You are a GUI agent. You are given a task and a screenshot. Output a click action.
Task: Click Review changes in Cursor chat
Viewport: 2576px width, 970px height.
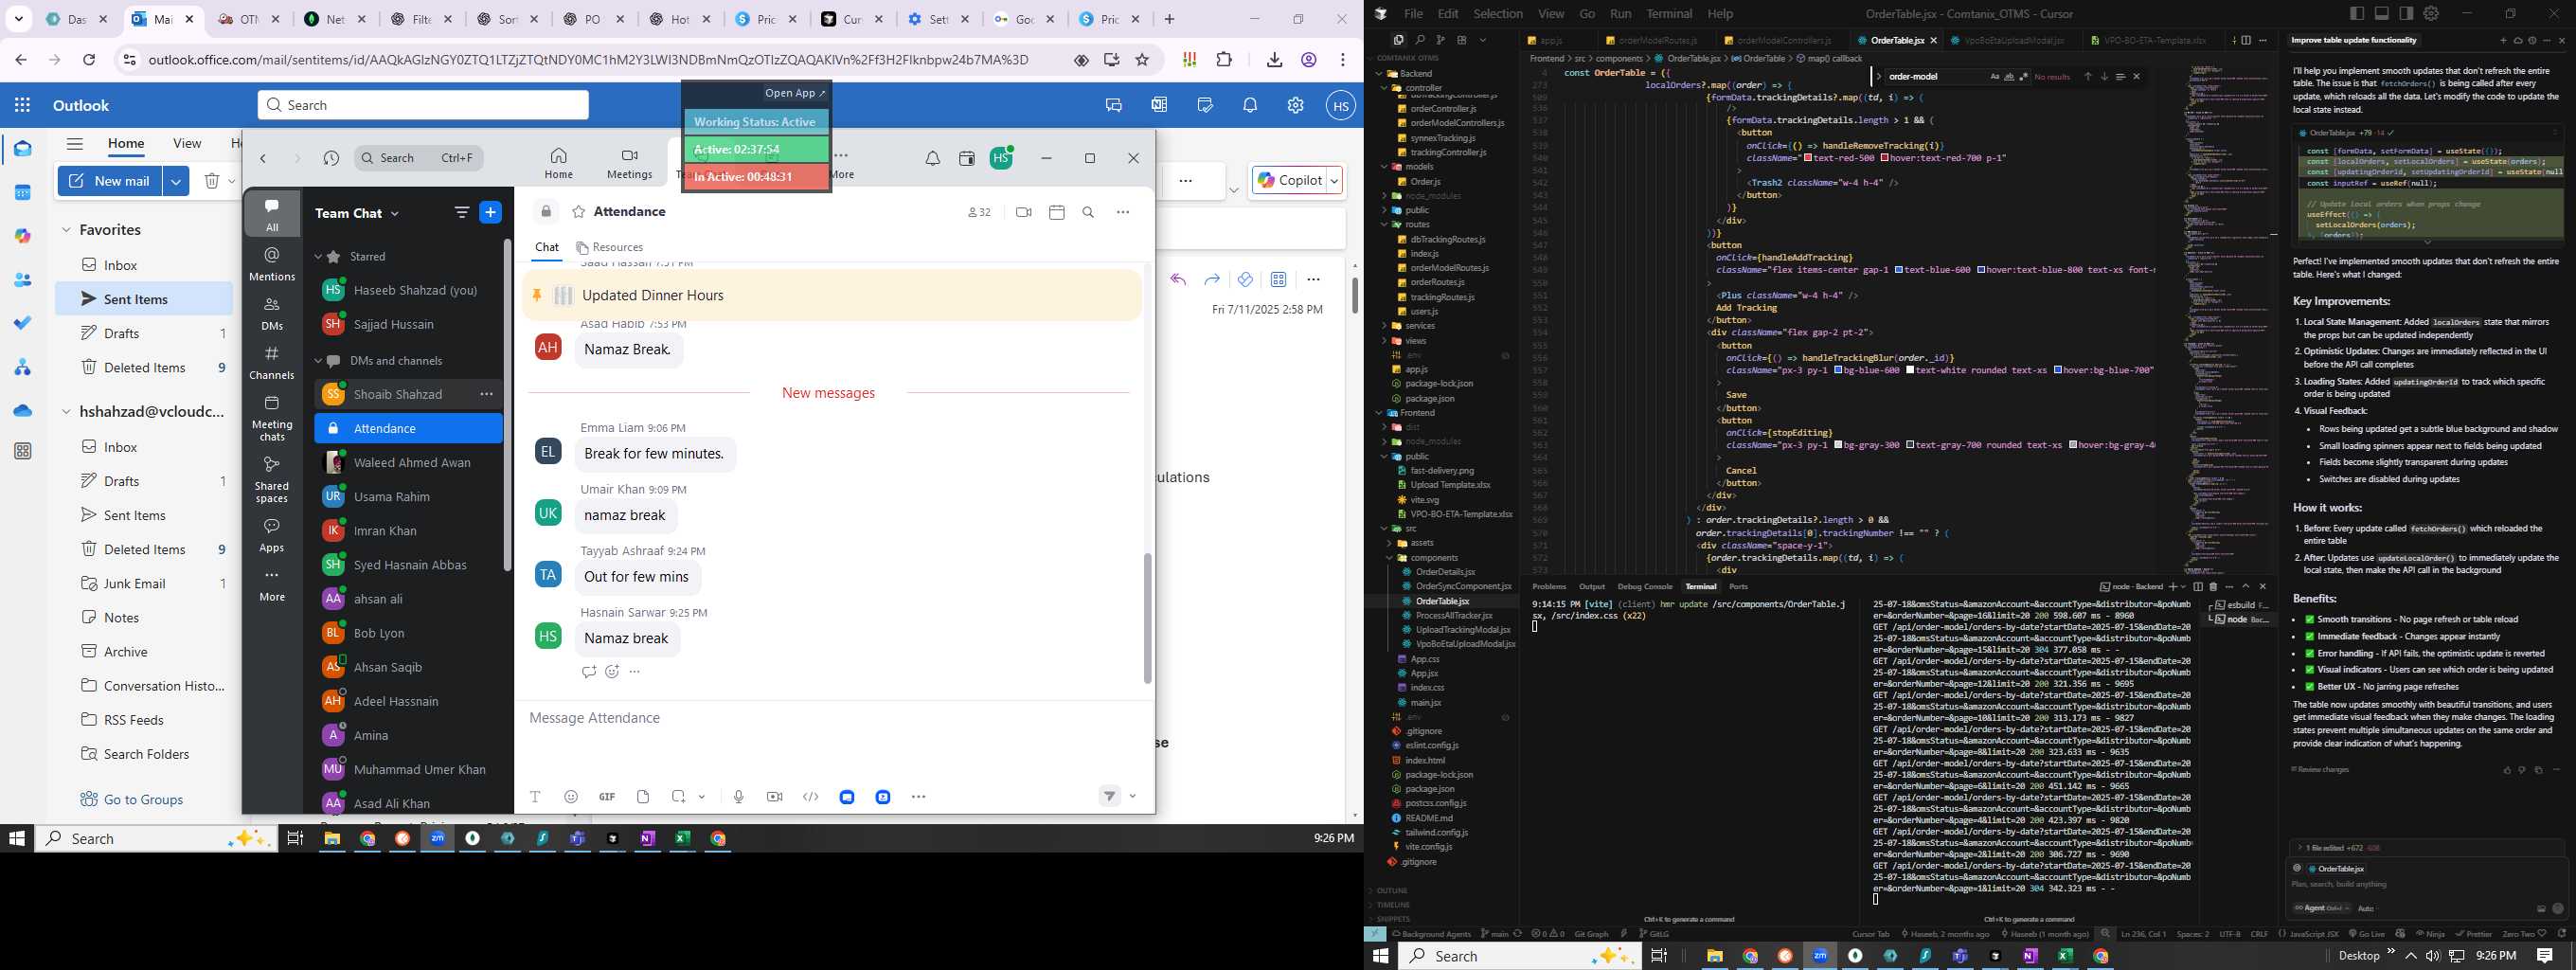(x=2320, y=770)
